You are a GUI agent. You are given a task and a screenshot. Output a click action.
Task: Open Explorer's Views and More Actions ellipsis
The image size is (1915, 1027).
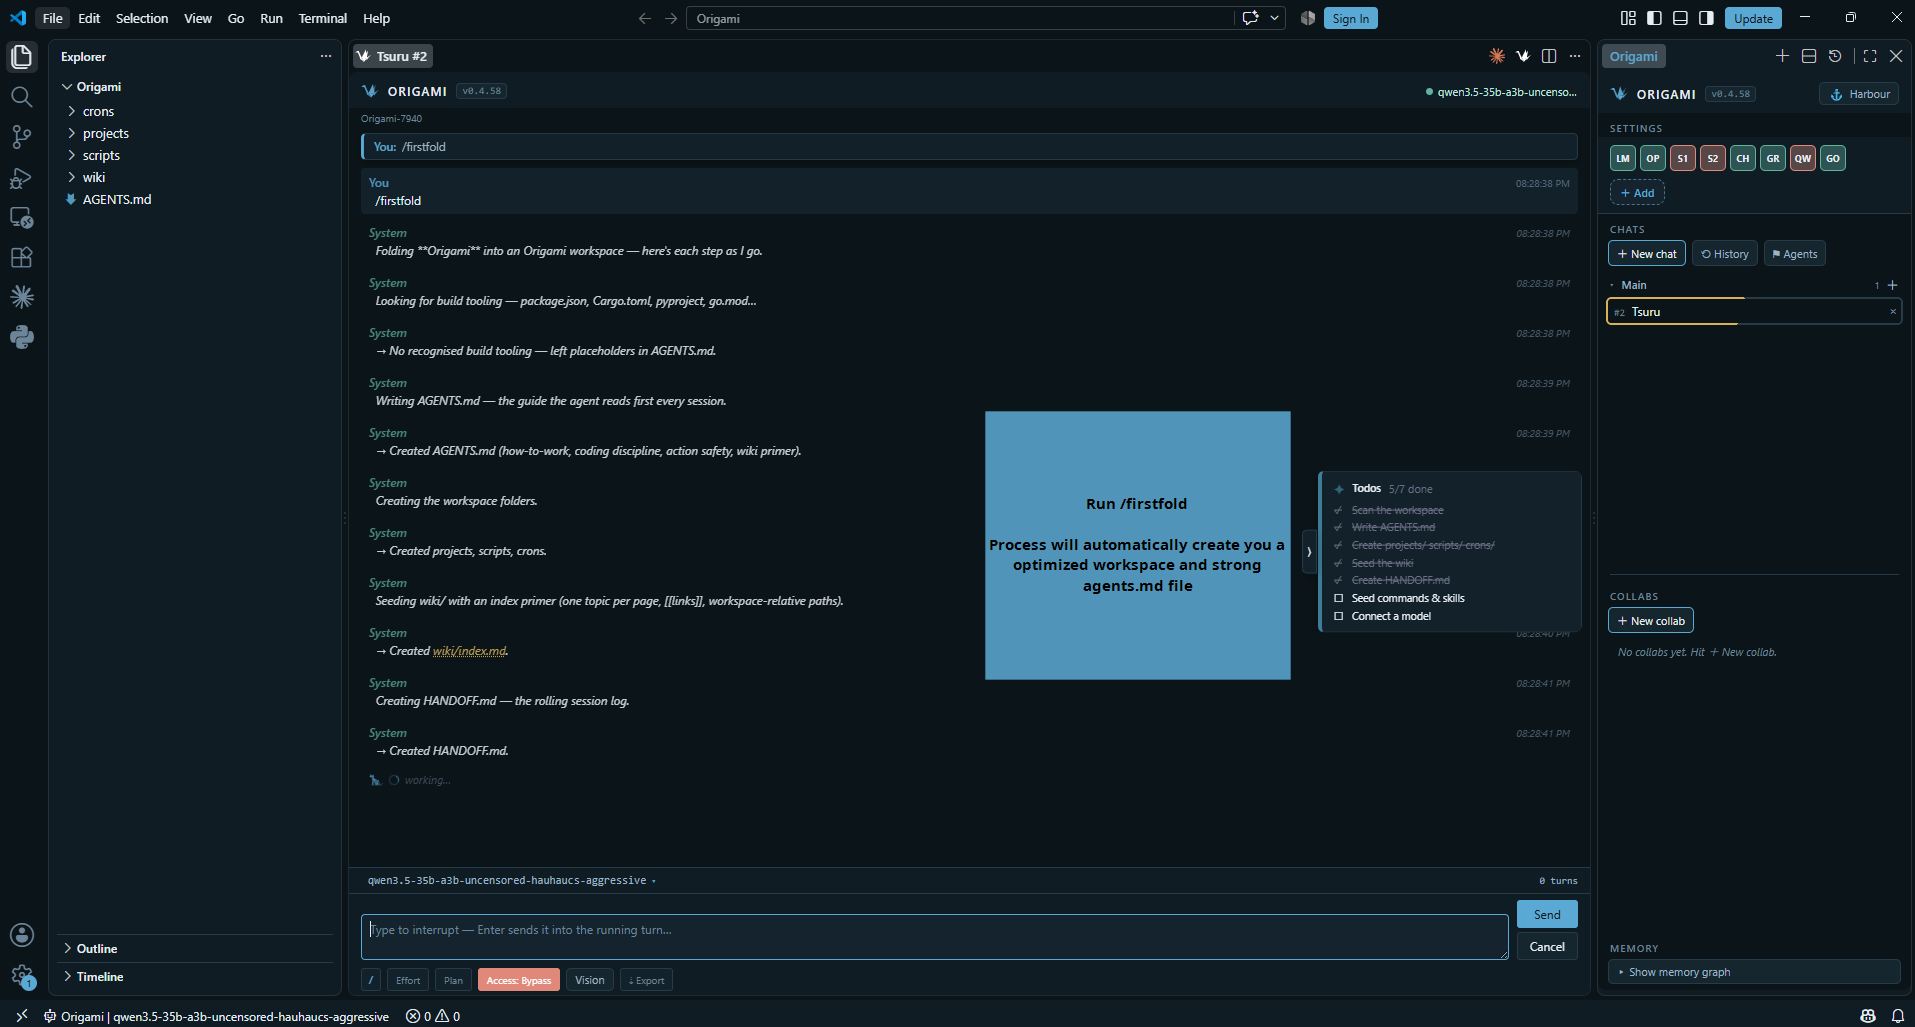click(326, 57)
